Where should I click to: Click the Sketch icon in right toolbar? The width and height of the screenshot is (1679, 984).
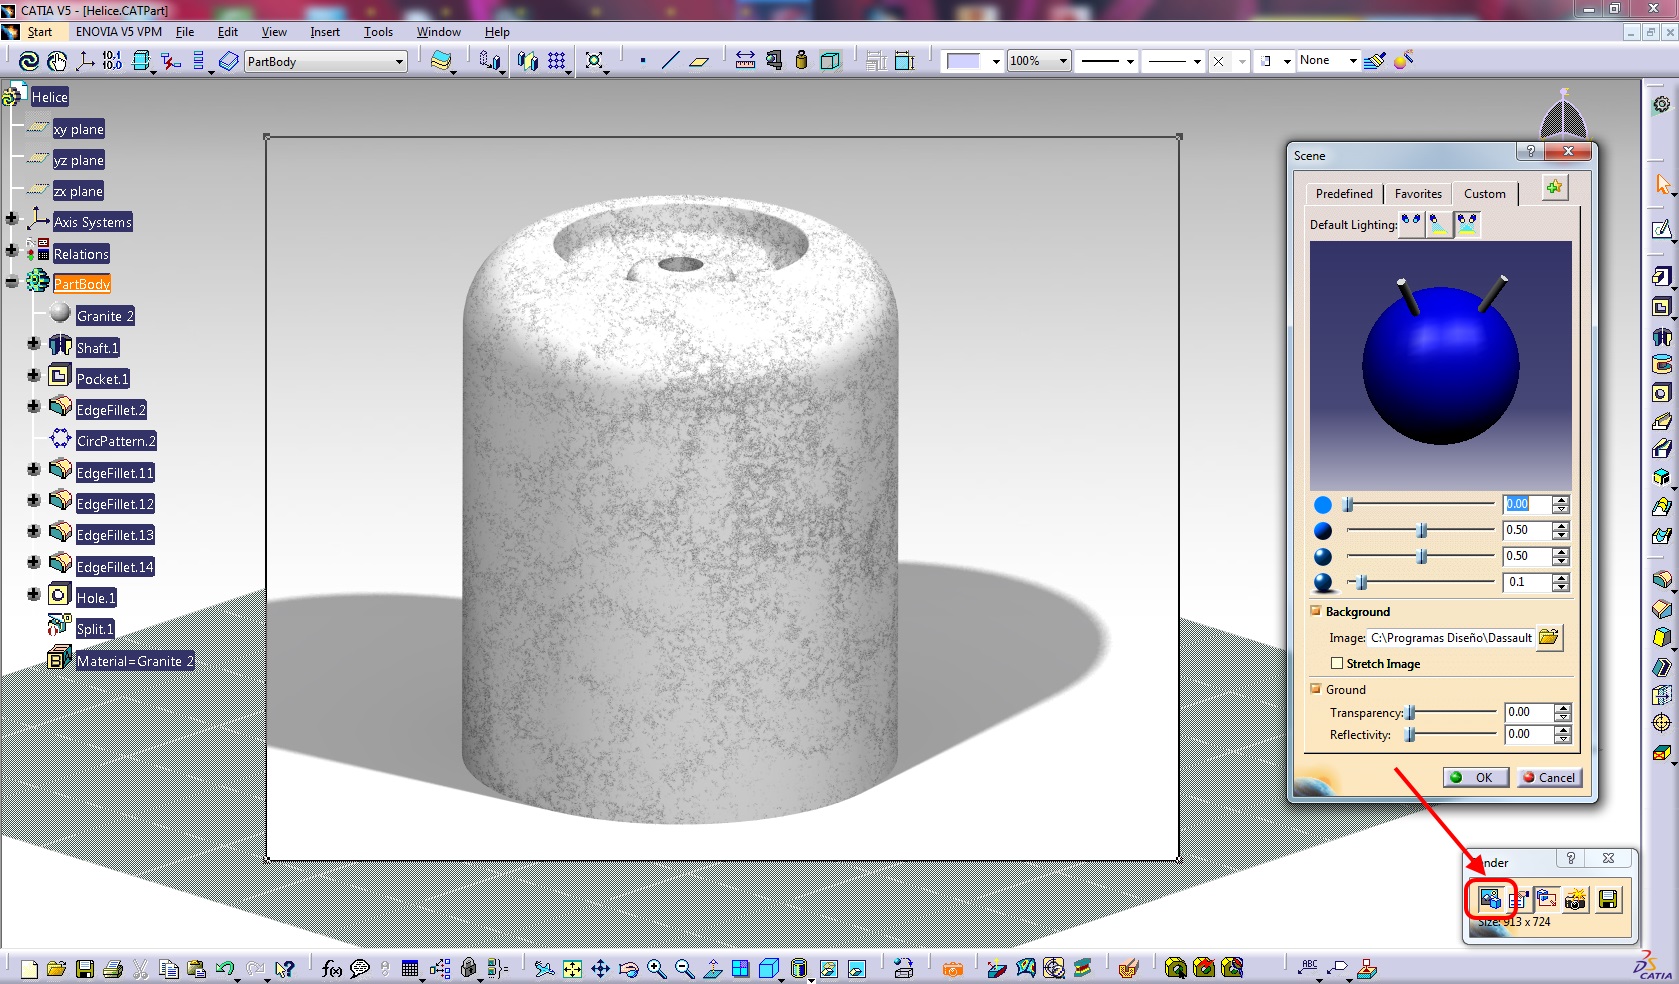tap(1661, 229)
